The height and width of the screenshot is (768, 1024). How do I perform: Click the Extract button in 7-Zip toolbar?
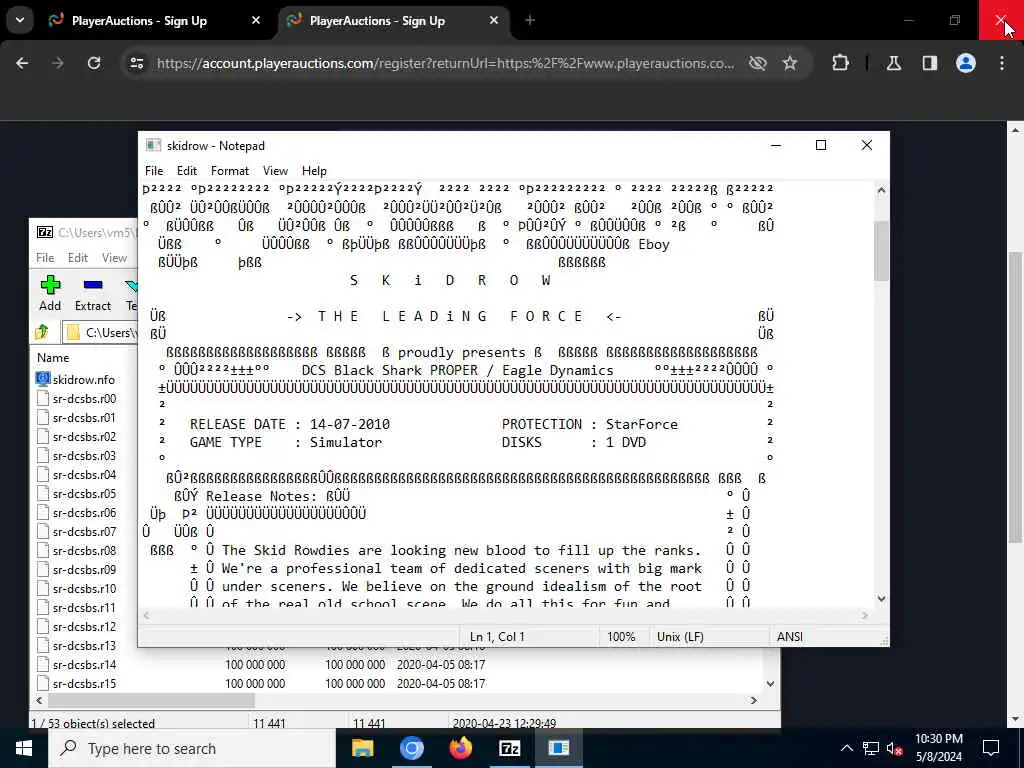pyautogui.click(x=93, y=293)
